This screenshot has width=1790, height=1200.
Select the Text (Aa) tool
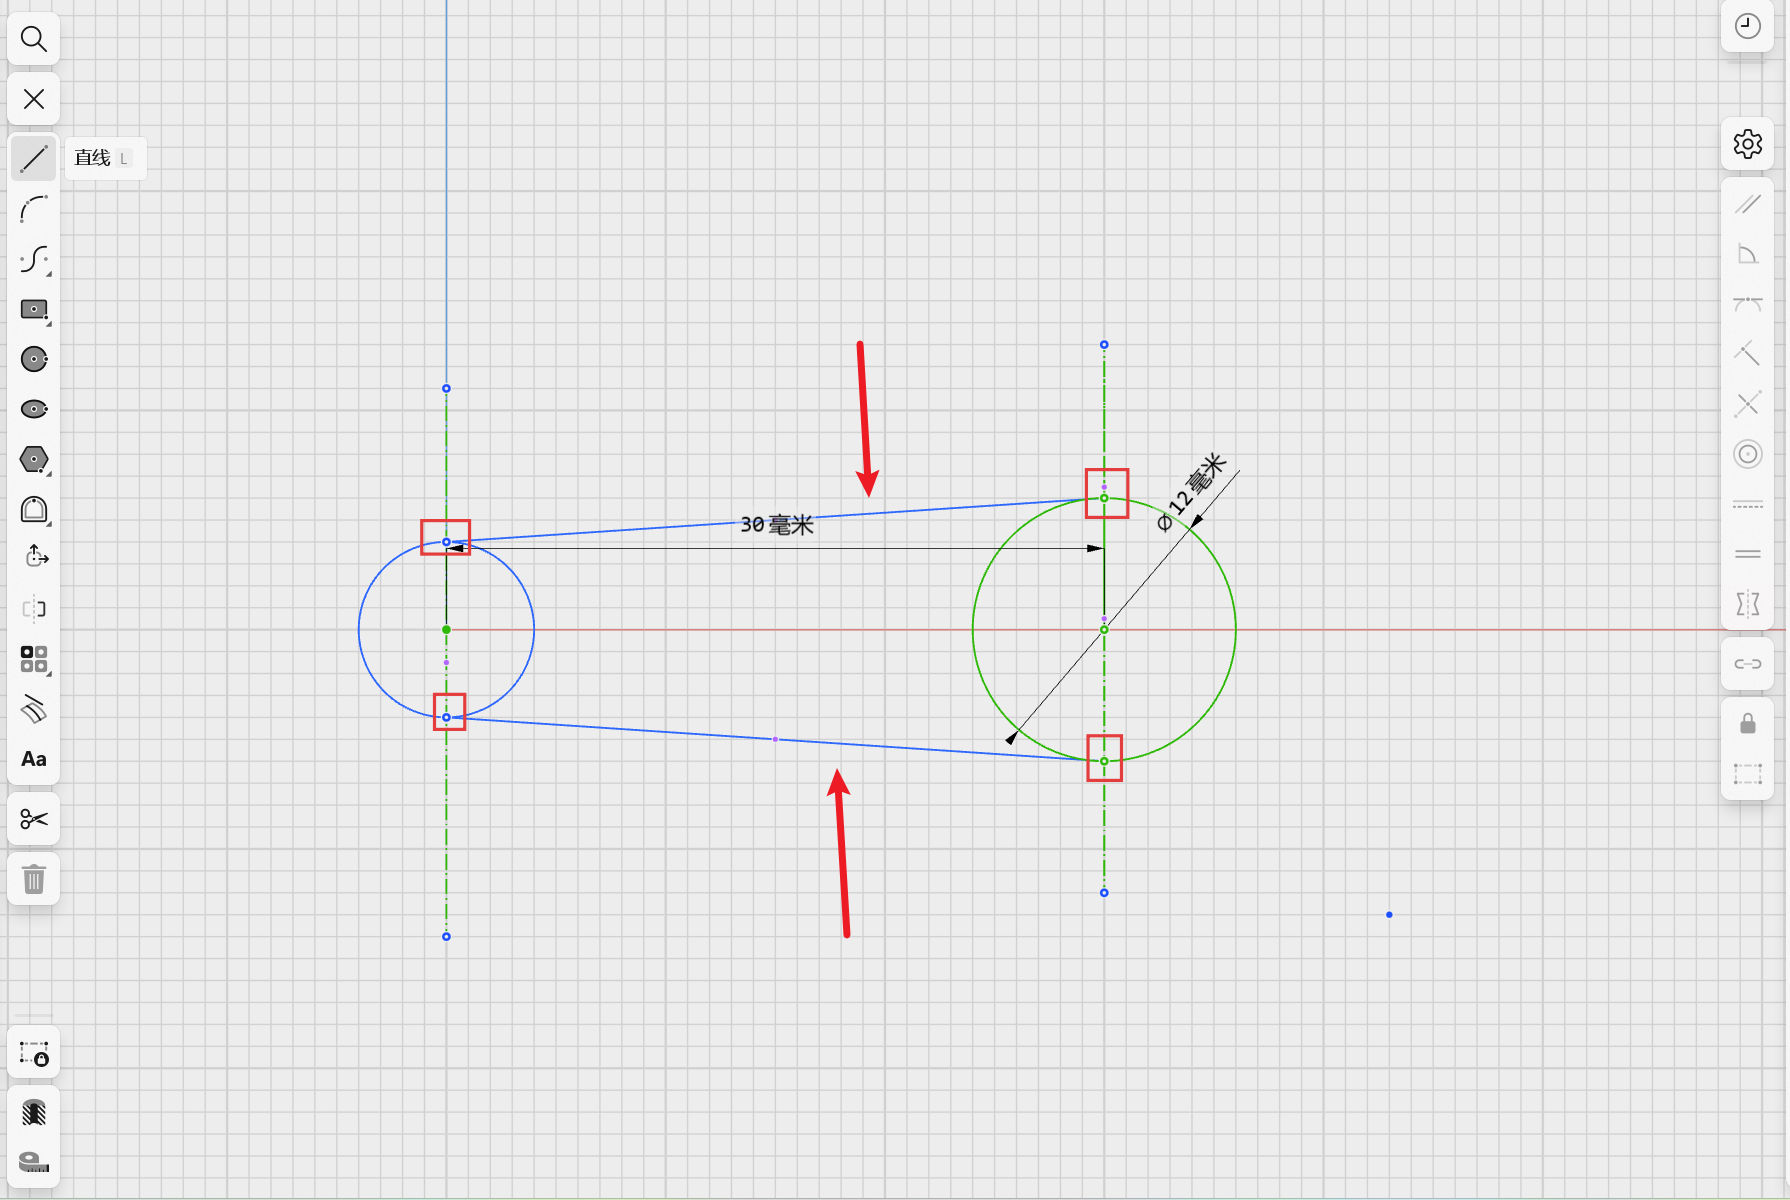coord(34,759)
